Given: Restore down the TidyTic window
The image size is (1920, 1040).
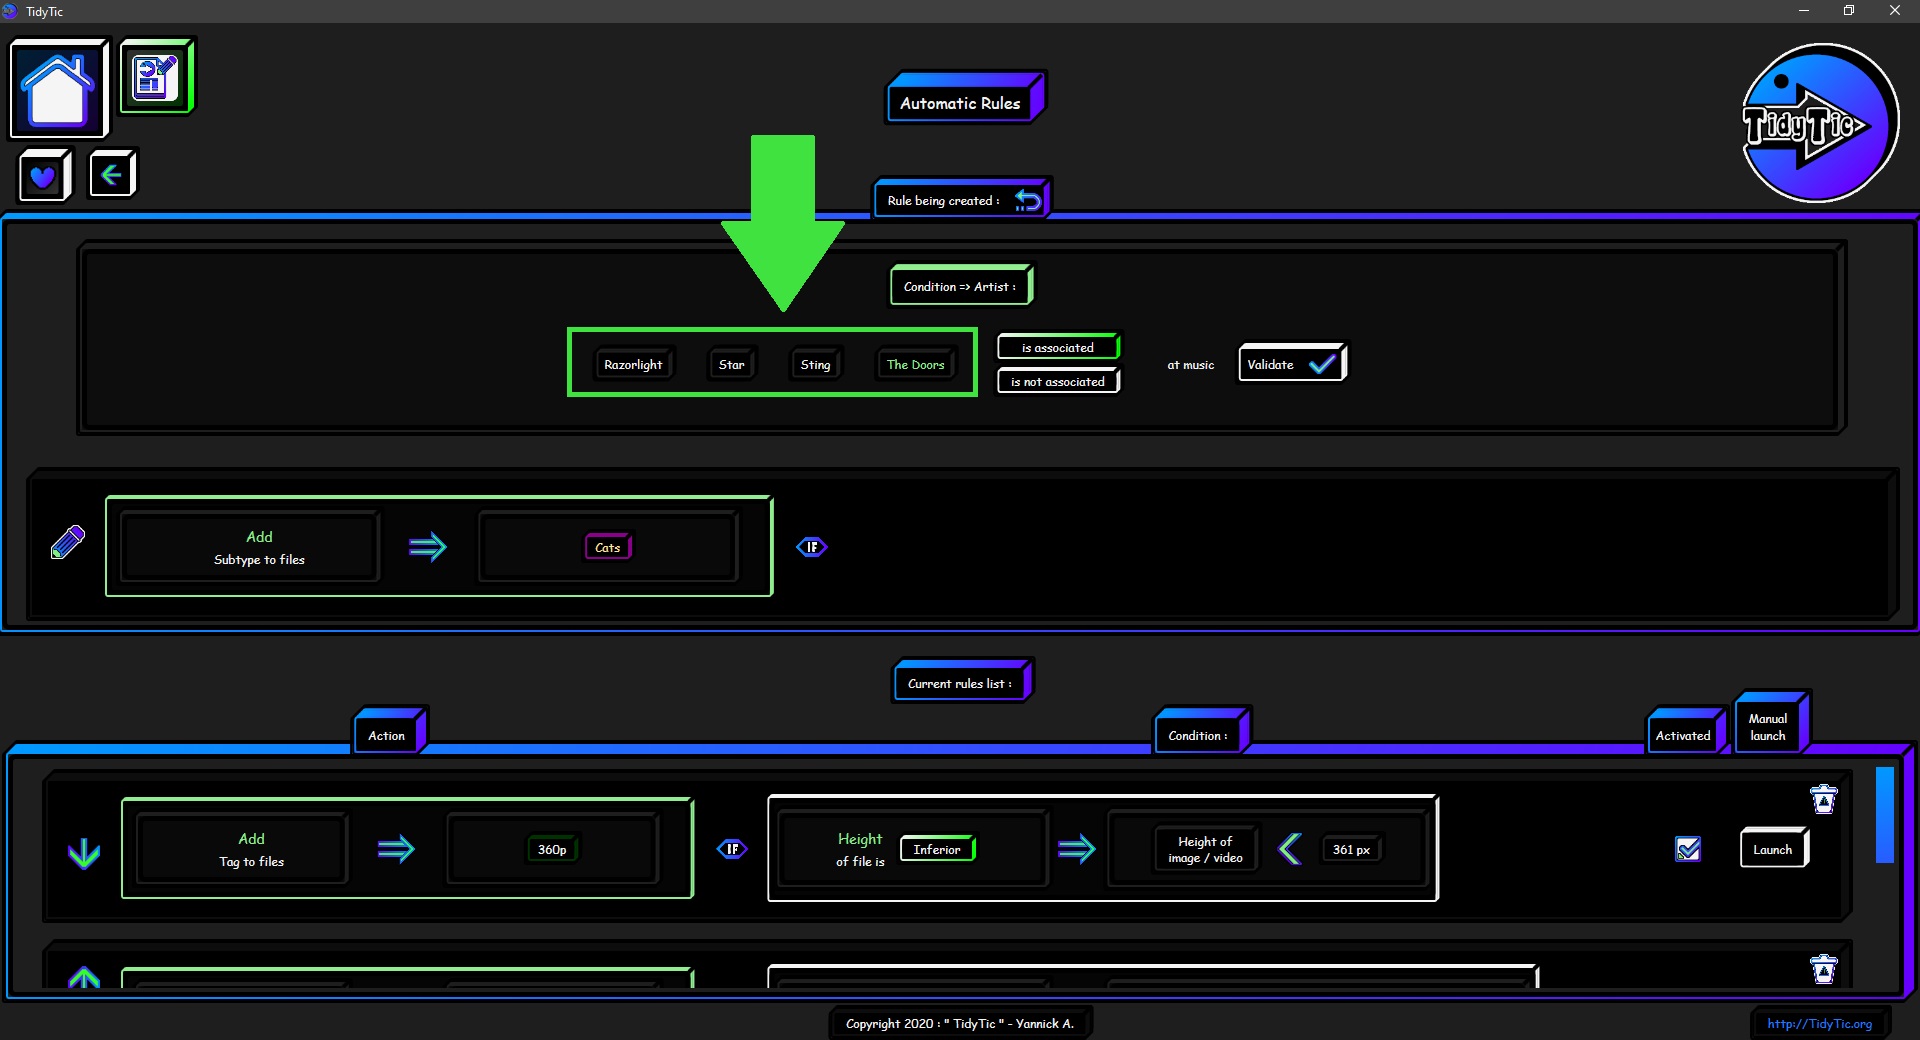Looking at the screenshot, I should pyautogui.click(x=1849, y=11).
